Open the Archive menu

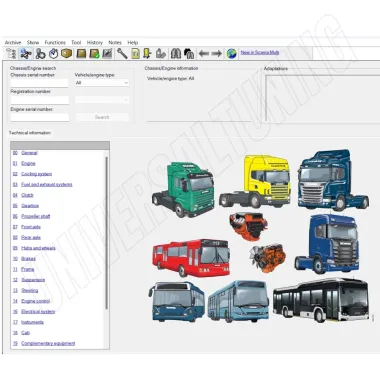click(x=13, y=42)
